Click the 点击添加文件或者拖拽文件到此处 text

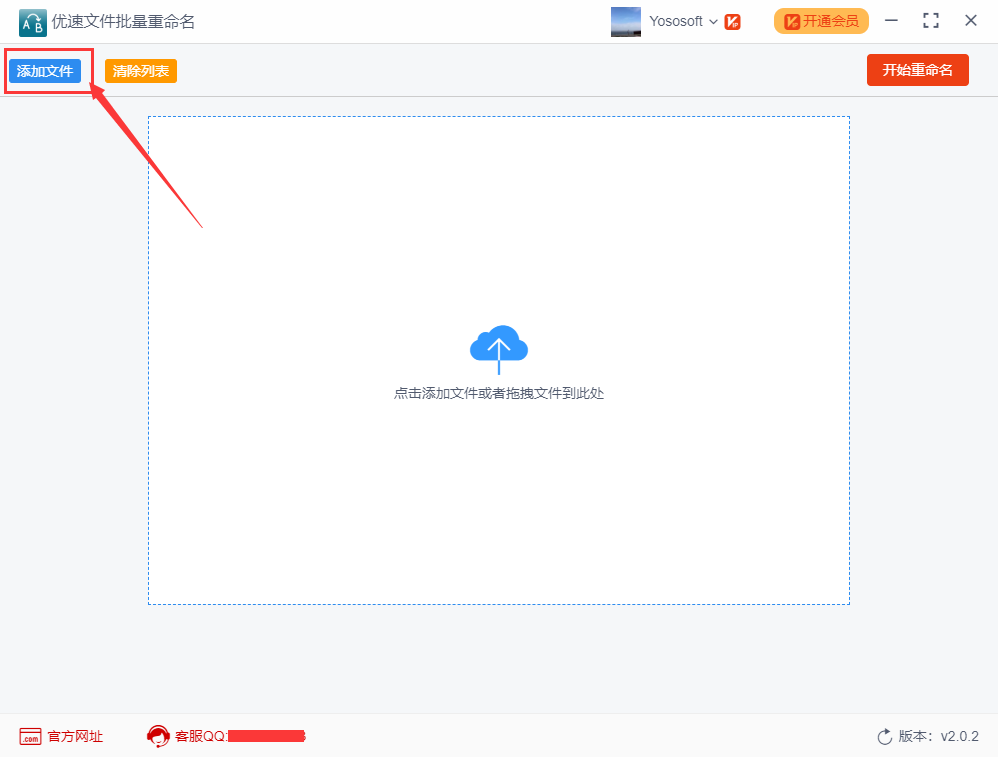pyautogui.click(x=498, y=393)
